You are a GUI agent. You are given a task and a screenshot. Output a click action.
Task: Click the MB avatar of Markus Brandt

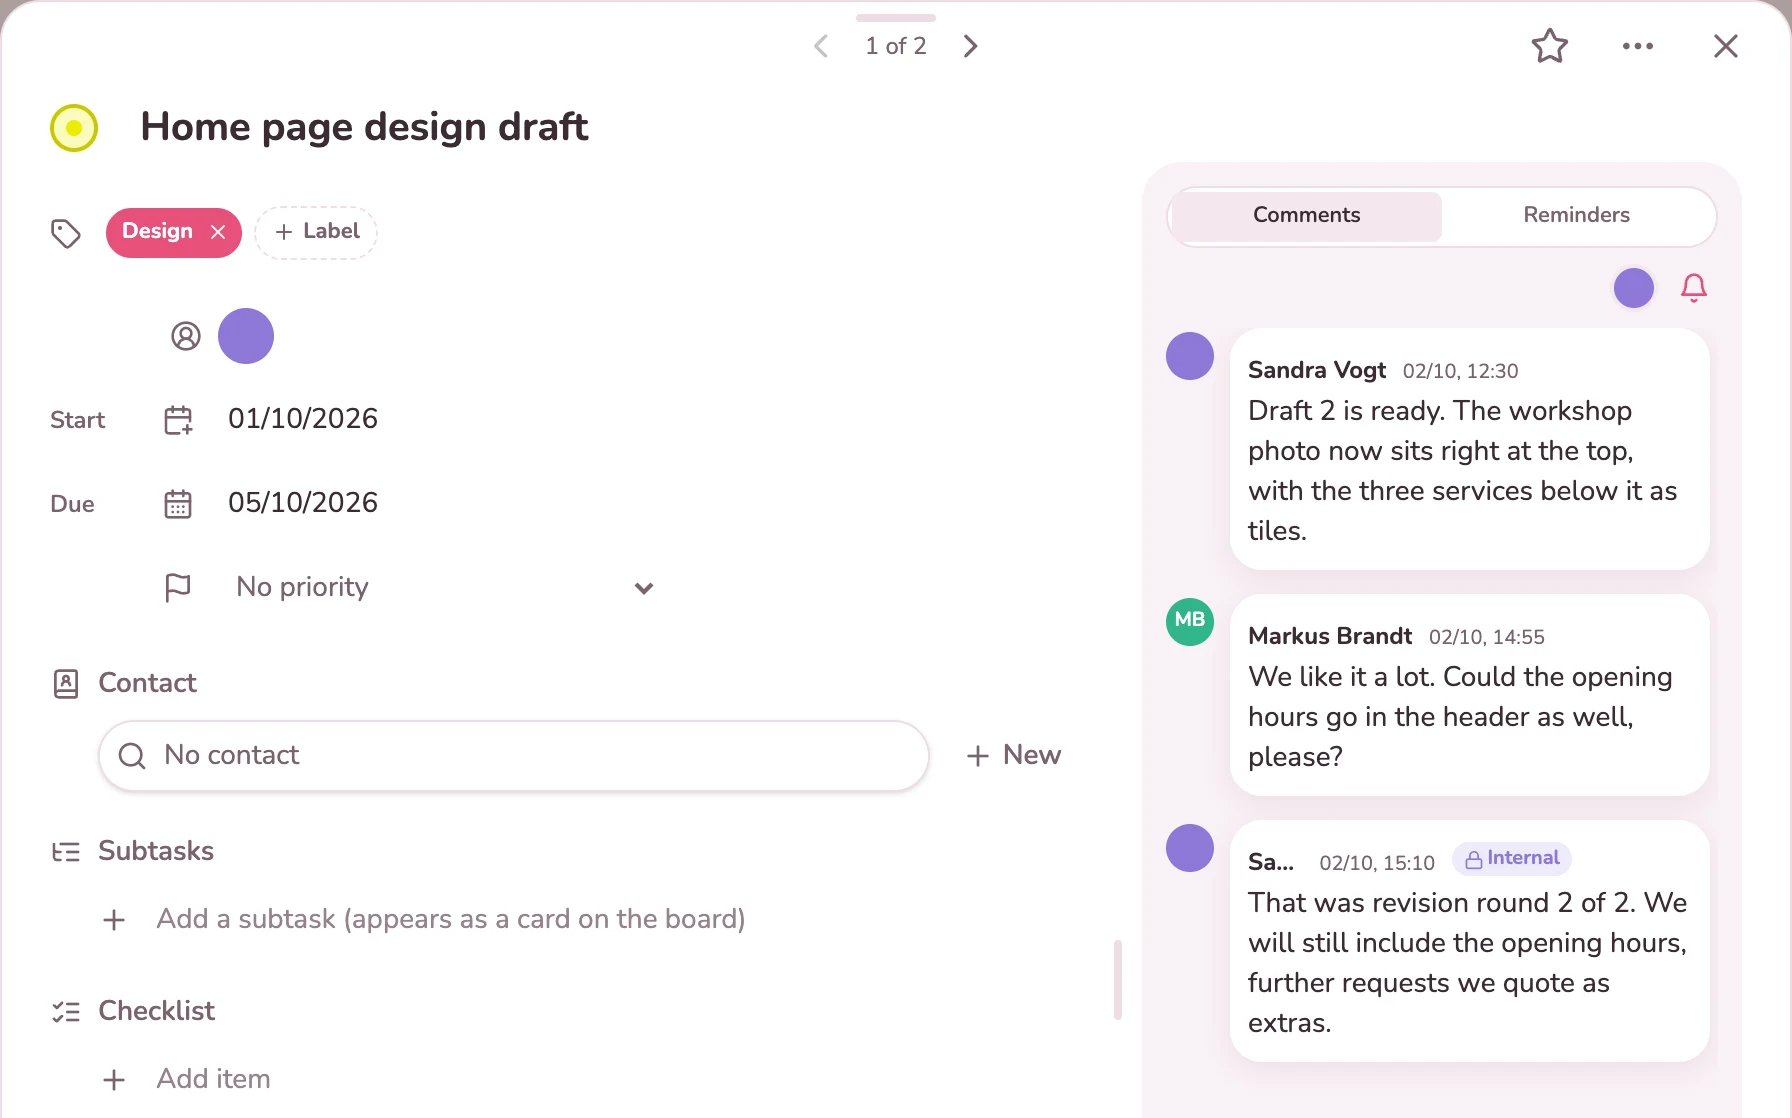point(1190,622)
